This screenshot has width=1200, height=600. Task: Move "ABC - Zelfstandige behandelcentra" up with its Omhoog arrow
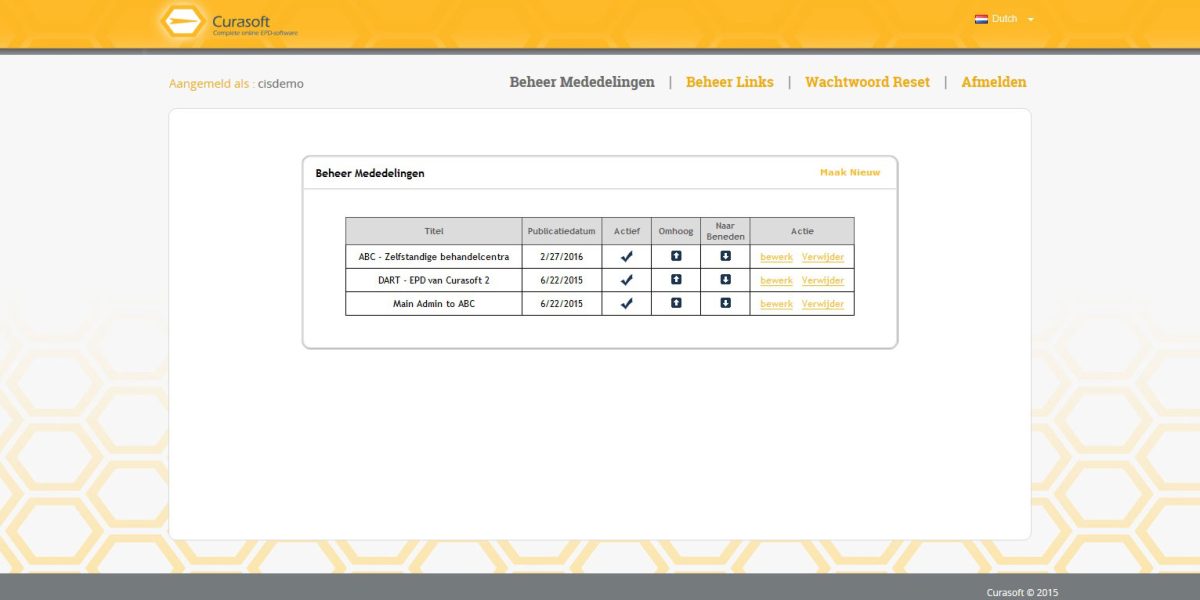pyautogui.click(x=676, y=256)
